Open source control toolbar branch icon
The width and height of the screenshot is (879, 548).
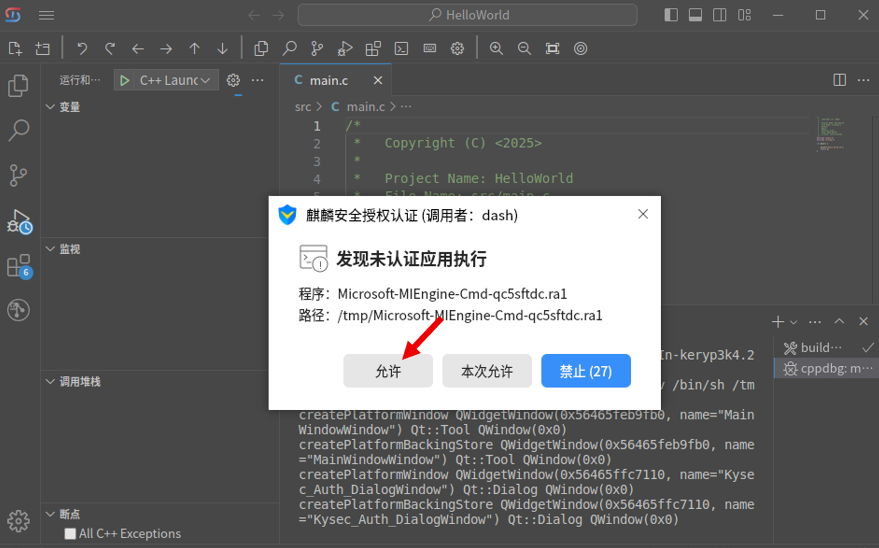tap(317, 49)
